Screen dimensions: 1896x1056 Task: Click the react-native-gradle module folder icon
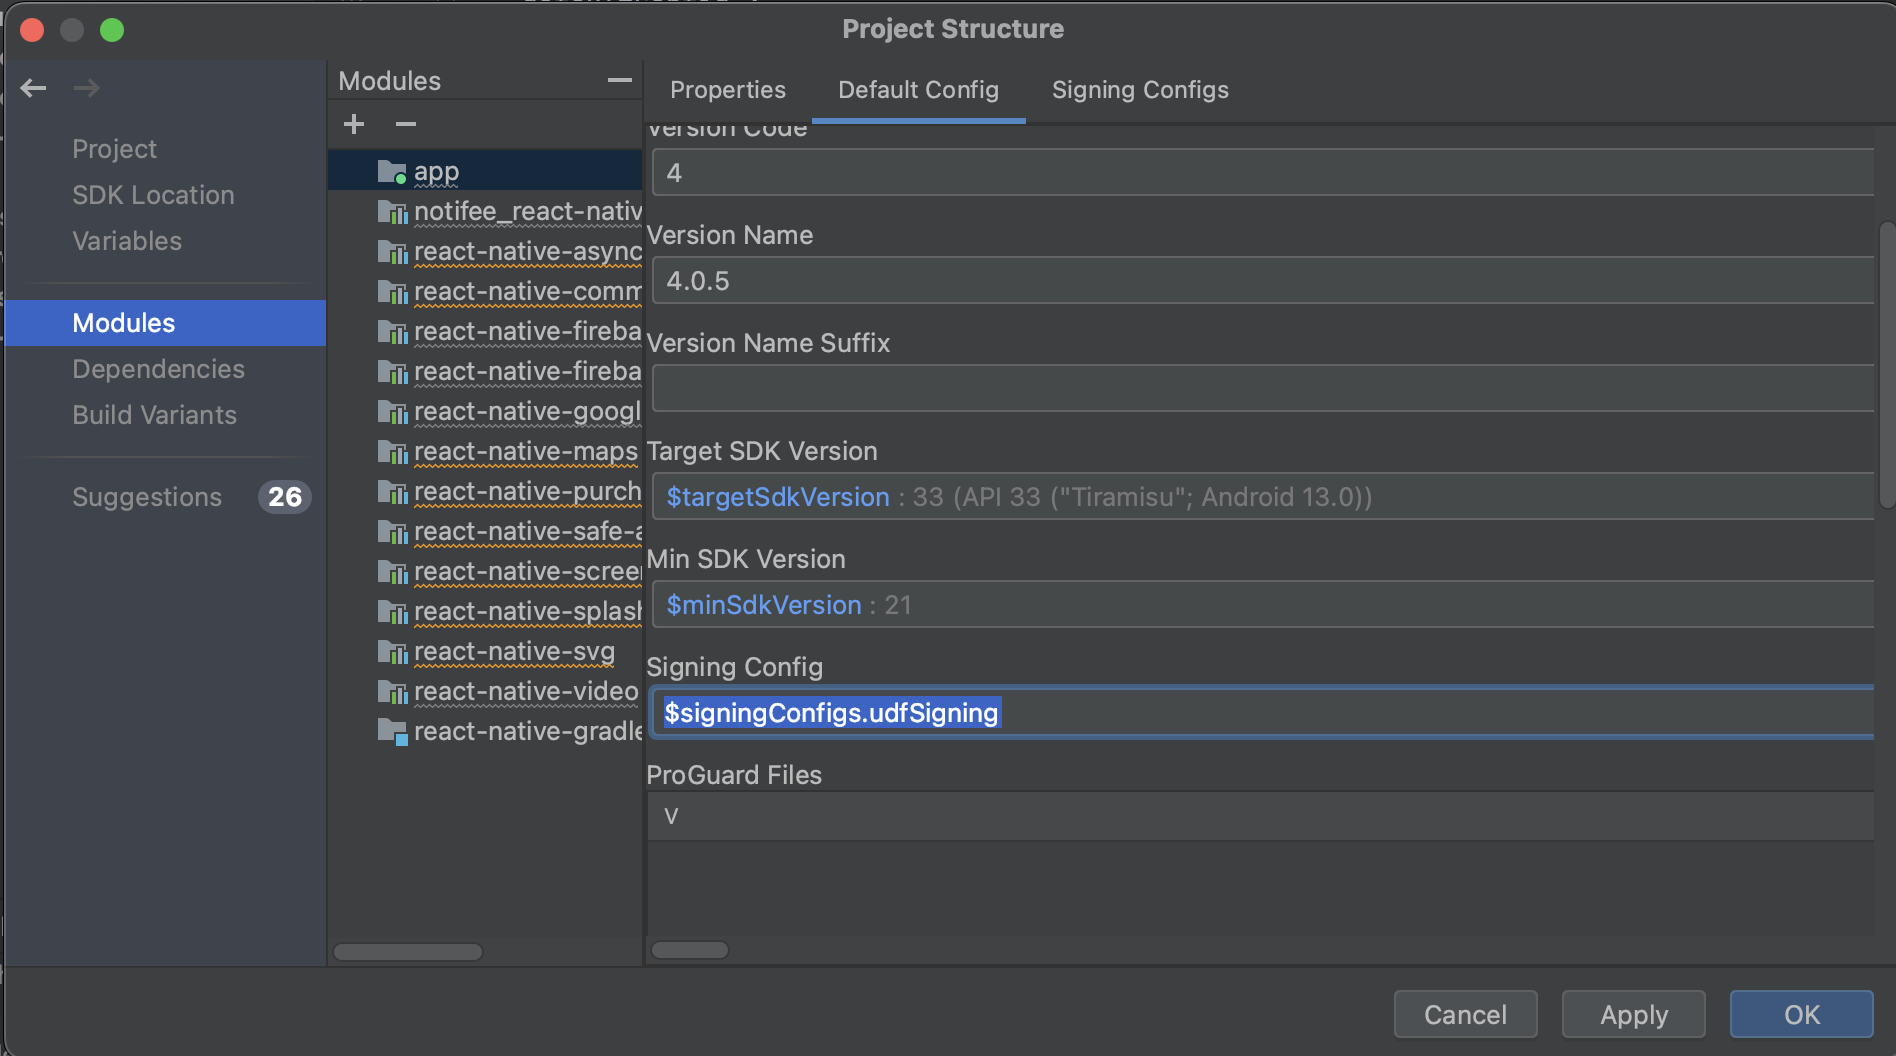(x=392, y=732)
